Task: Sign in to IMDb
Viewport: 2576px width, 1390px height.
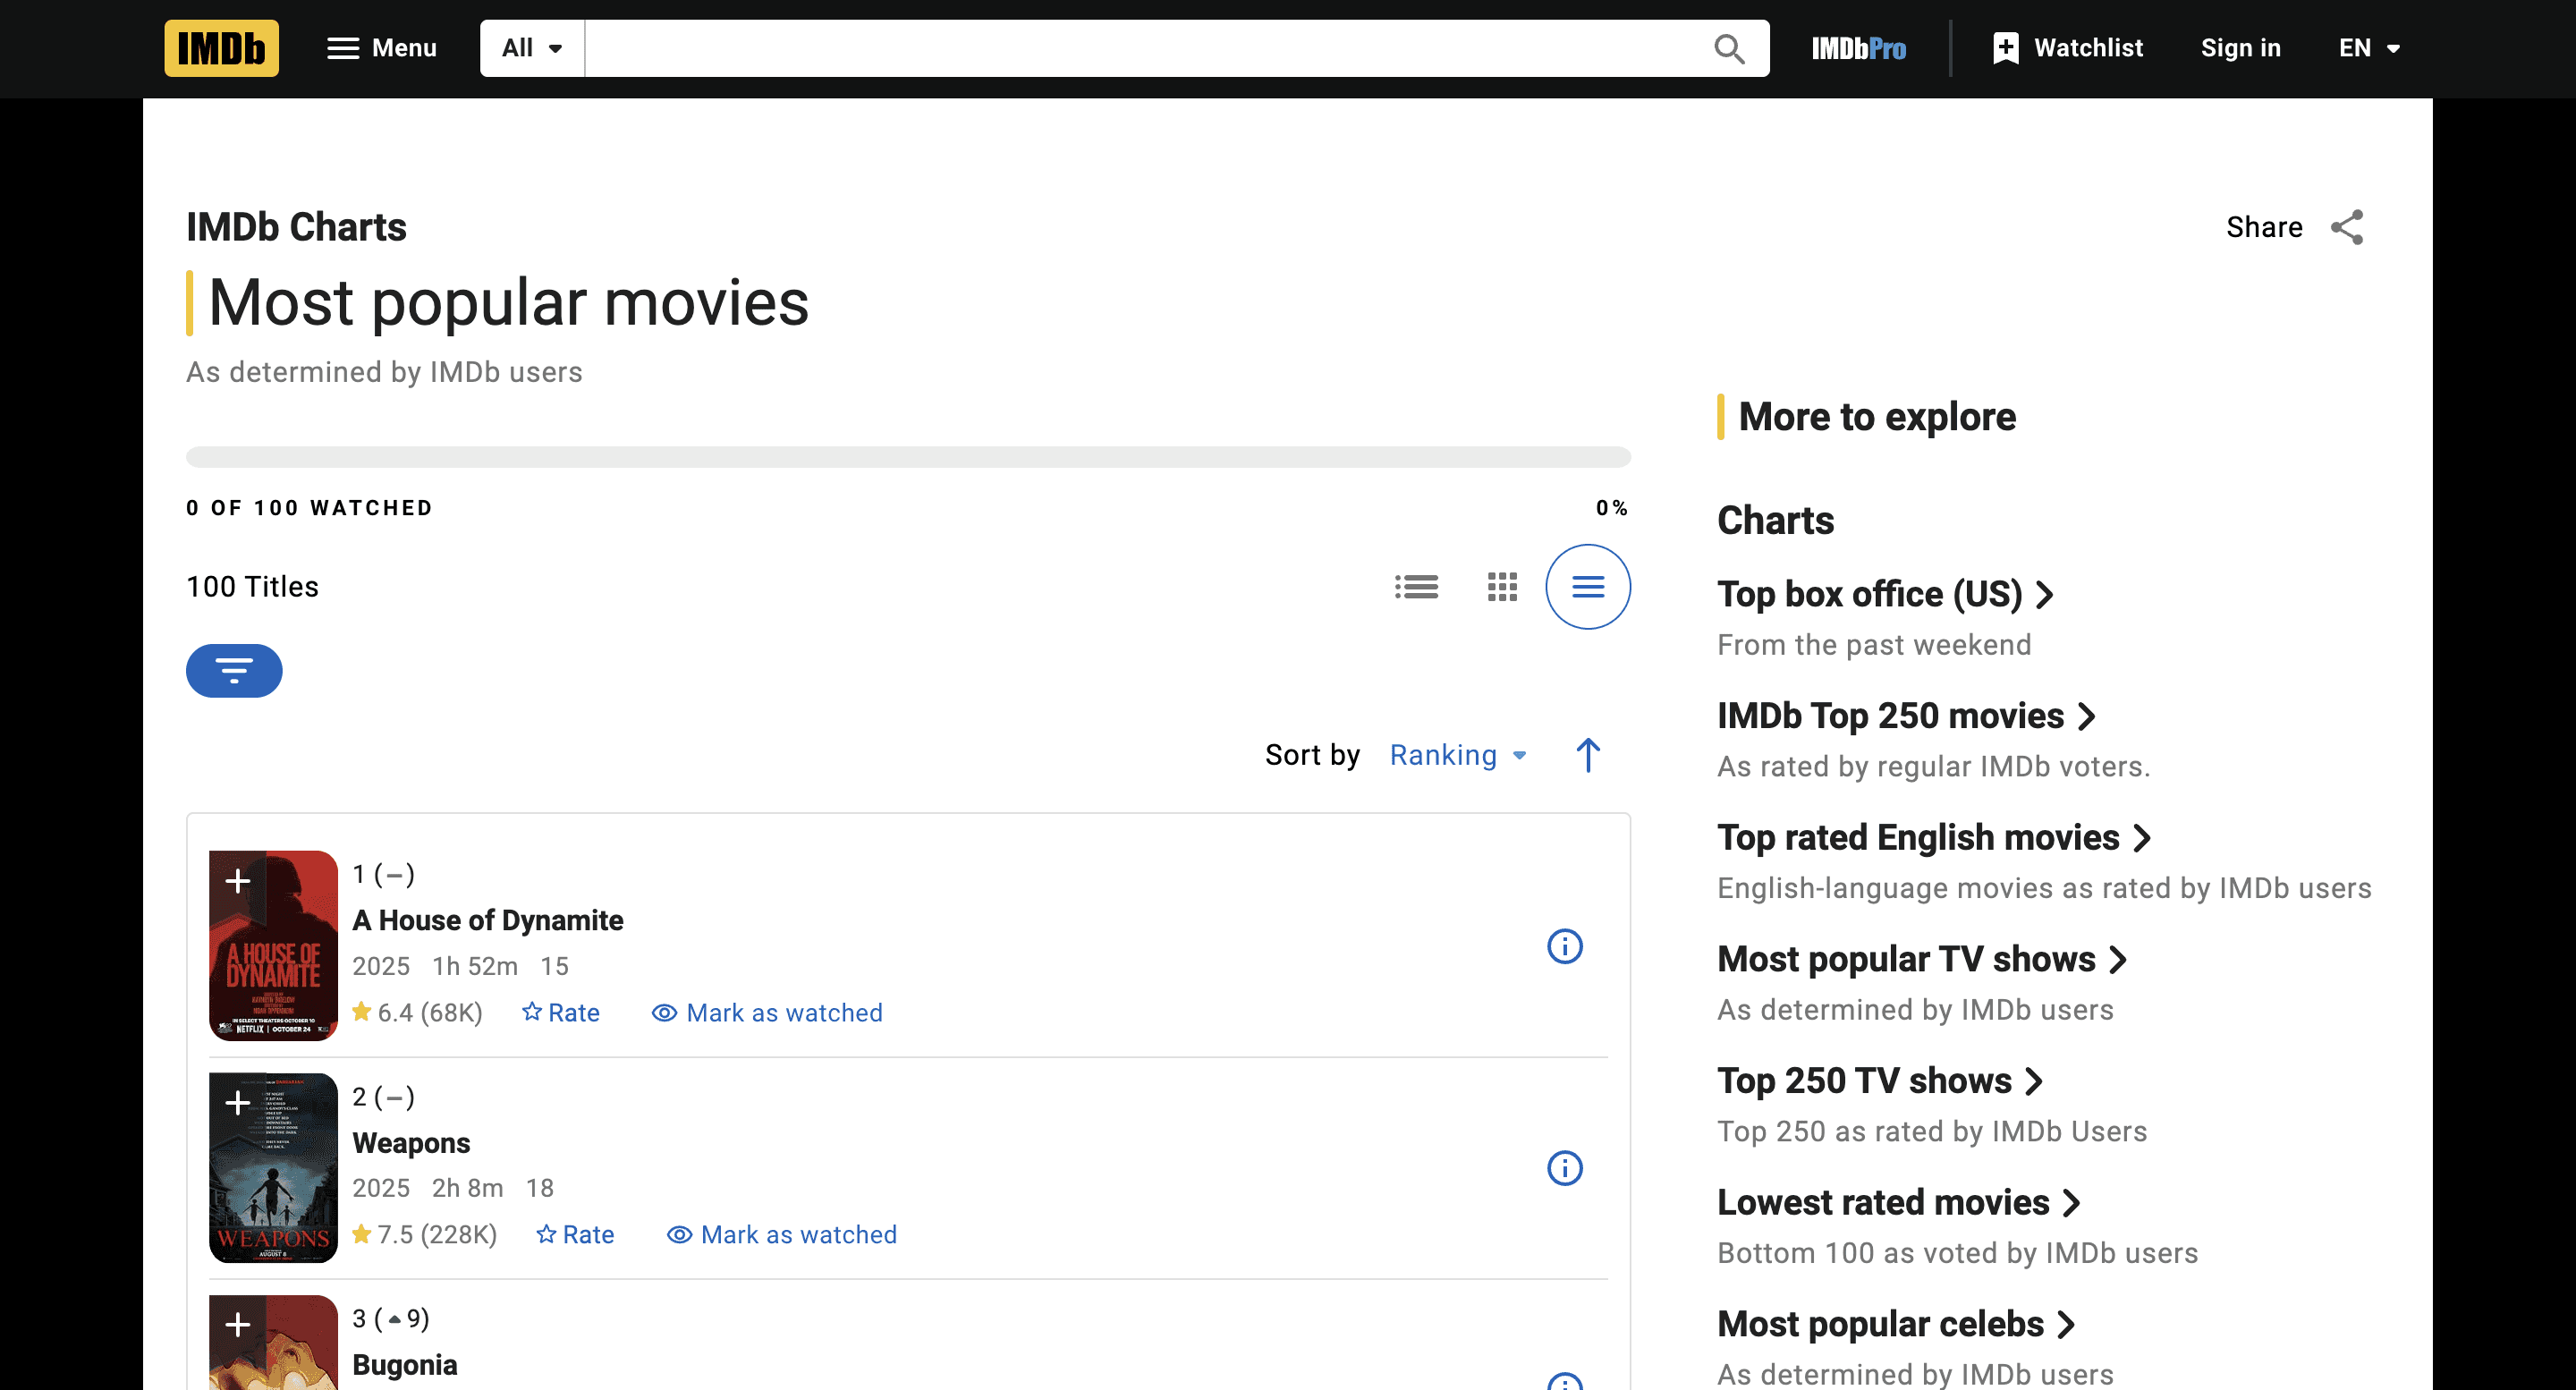Action: pos(2240,47)
